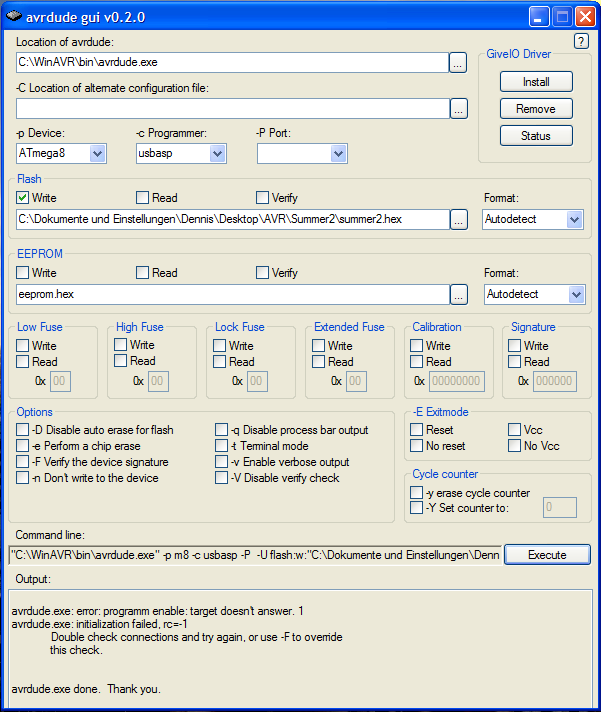This screenshot has width=601, height=712.
Task: Check GiveIO driver Status
Action: point(536,136)
